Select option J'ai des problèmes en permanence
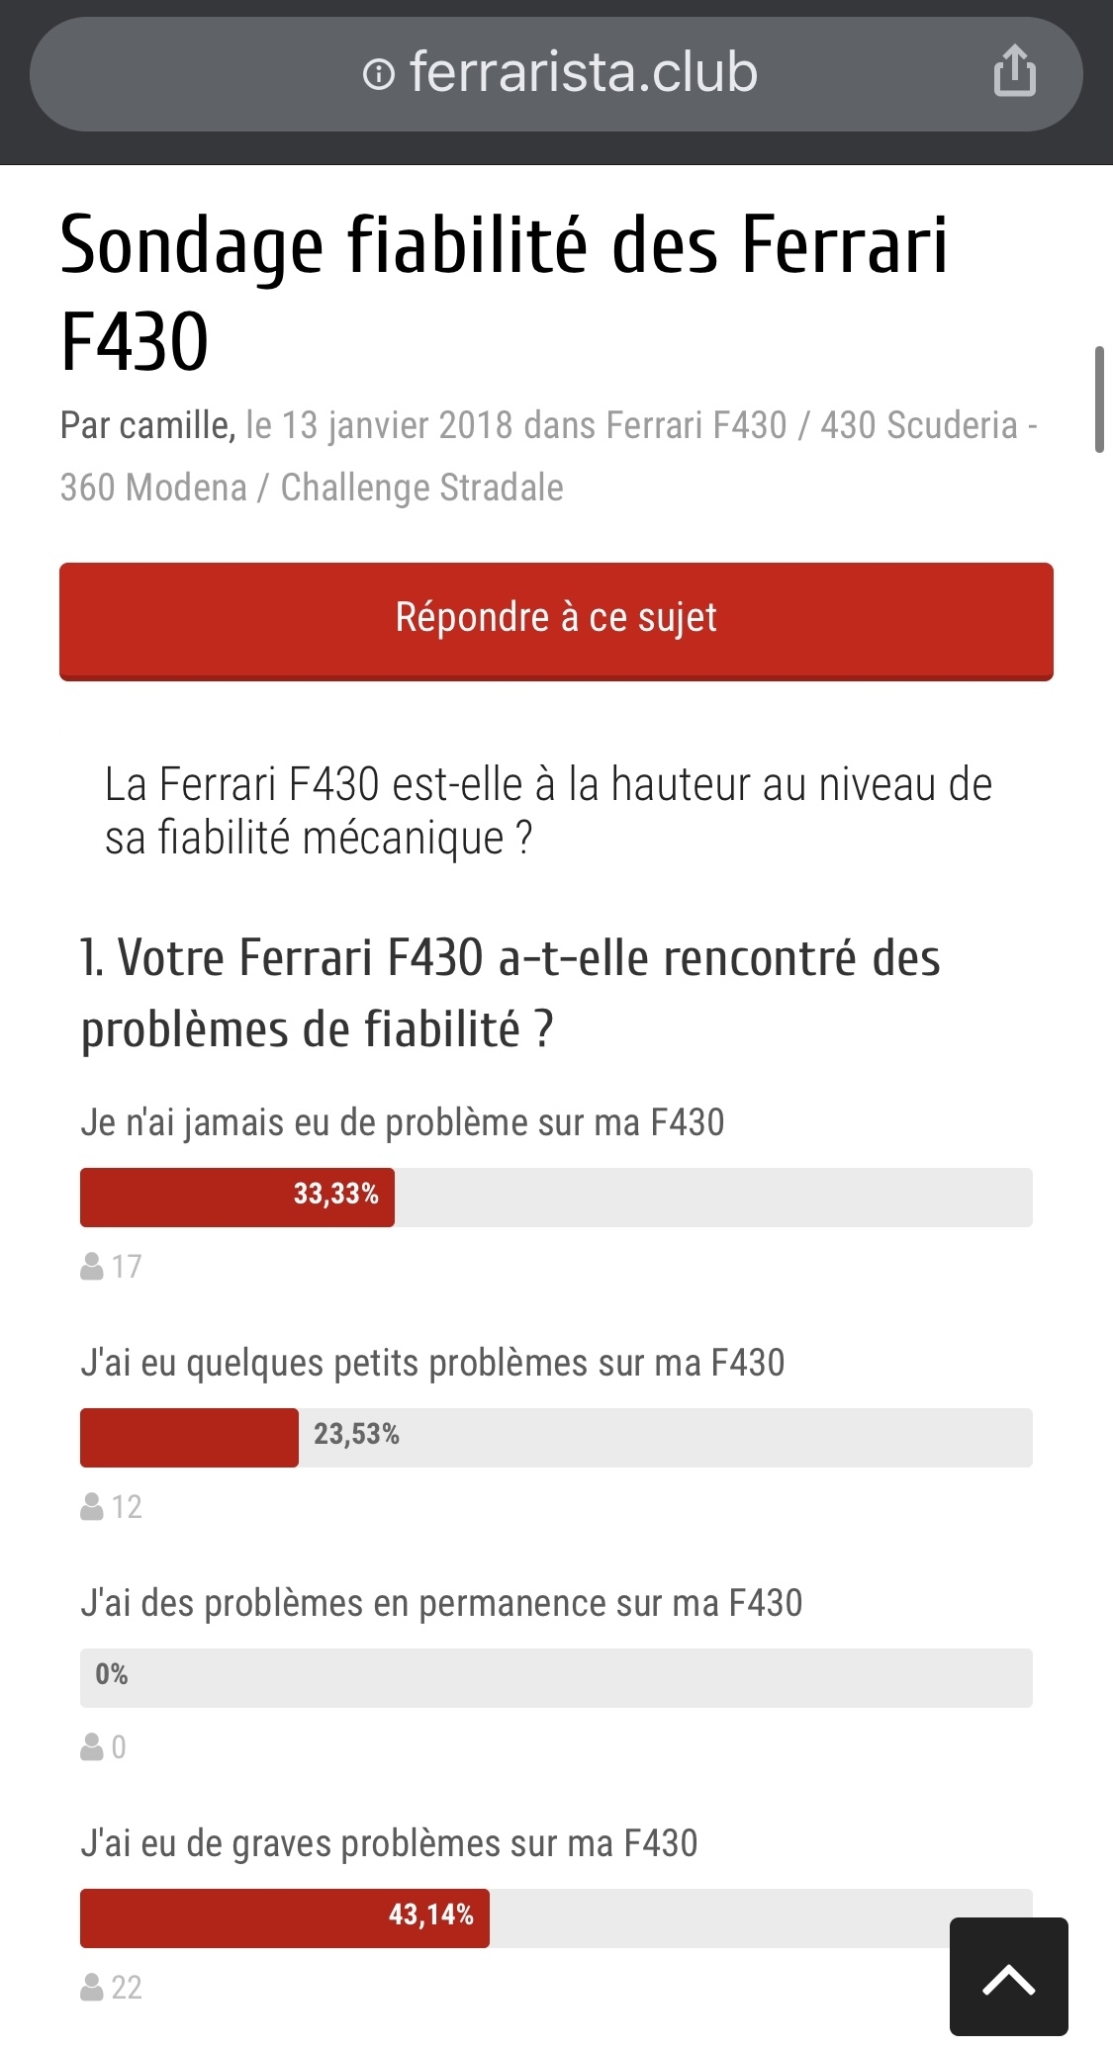 pyautogui.click(x=441, y=1603)
